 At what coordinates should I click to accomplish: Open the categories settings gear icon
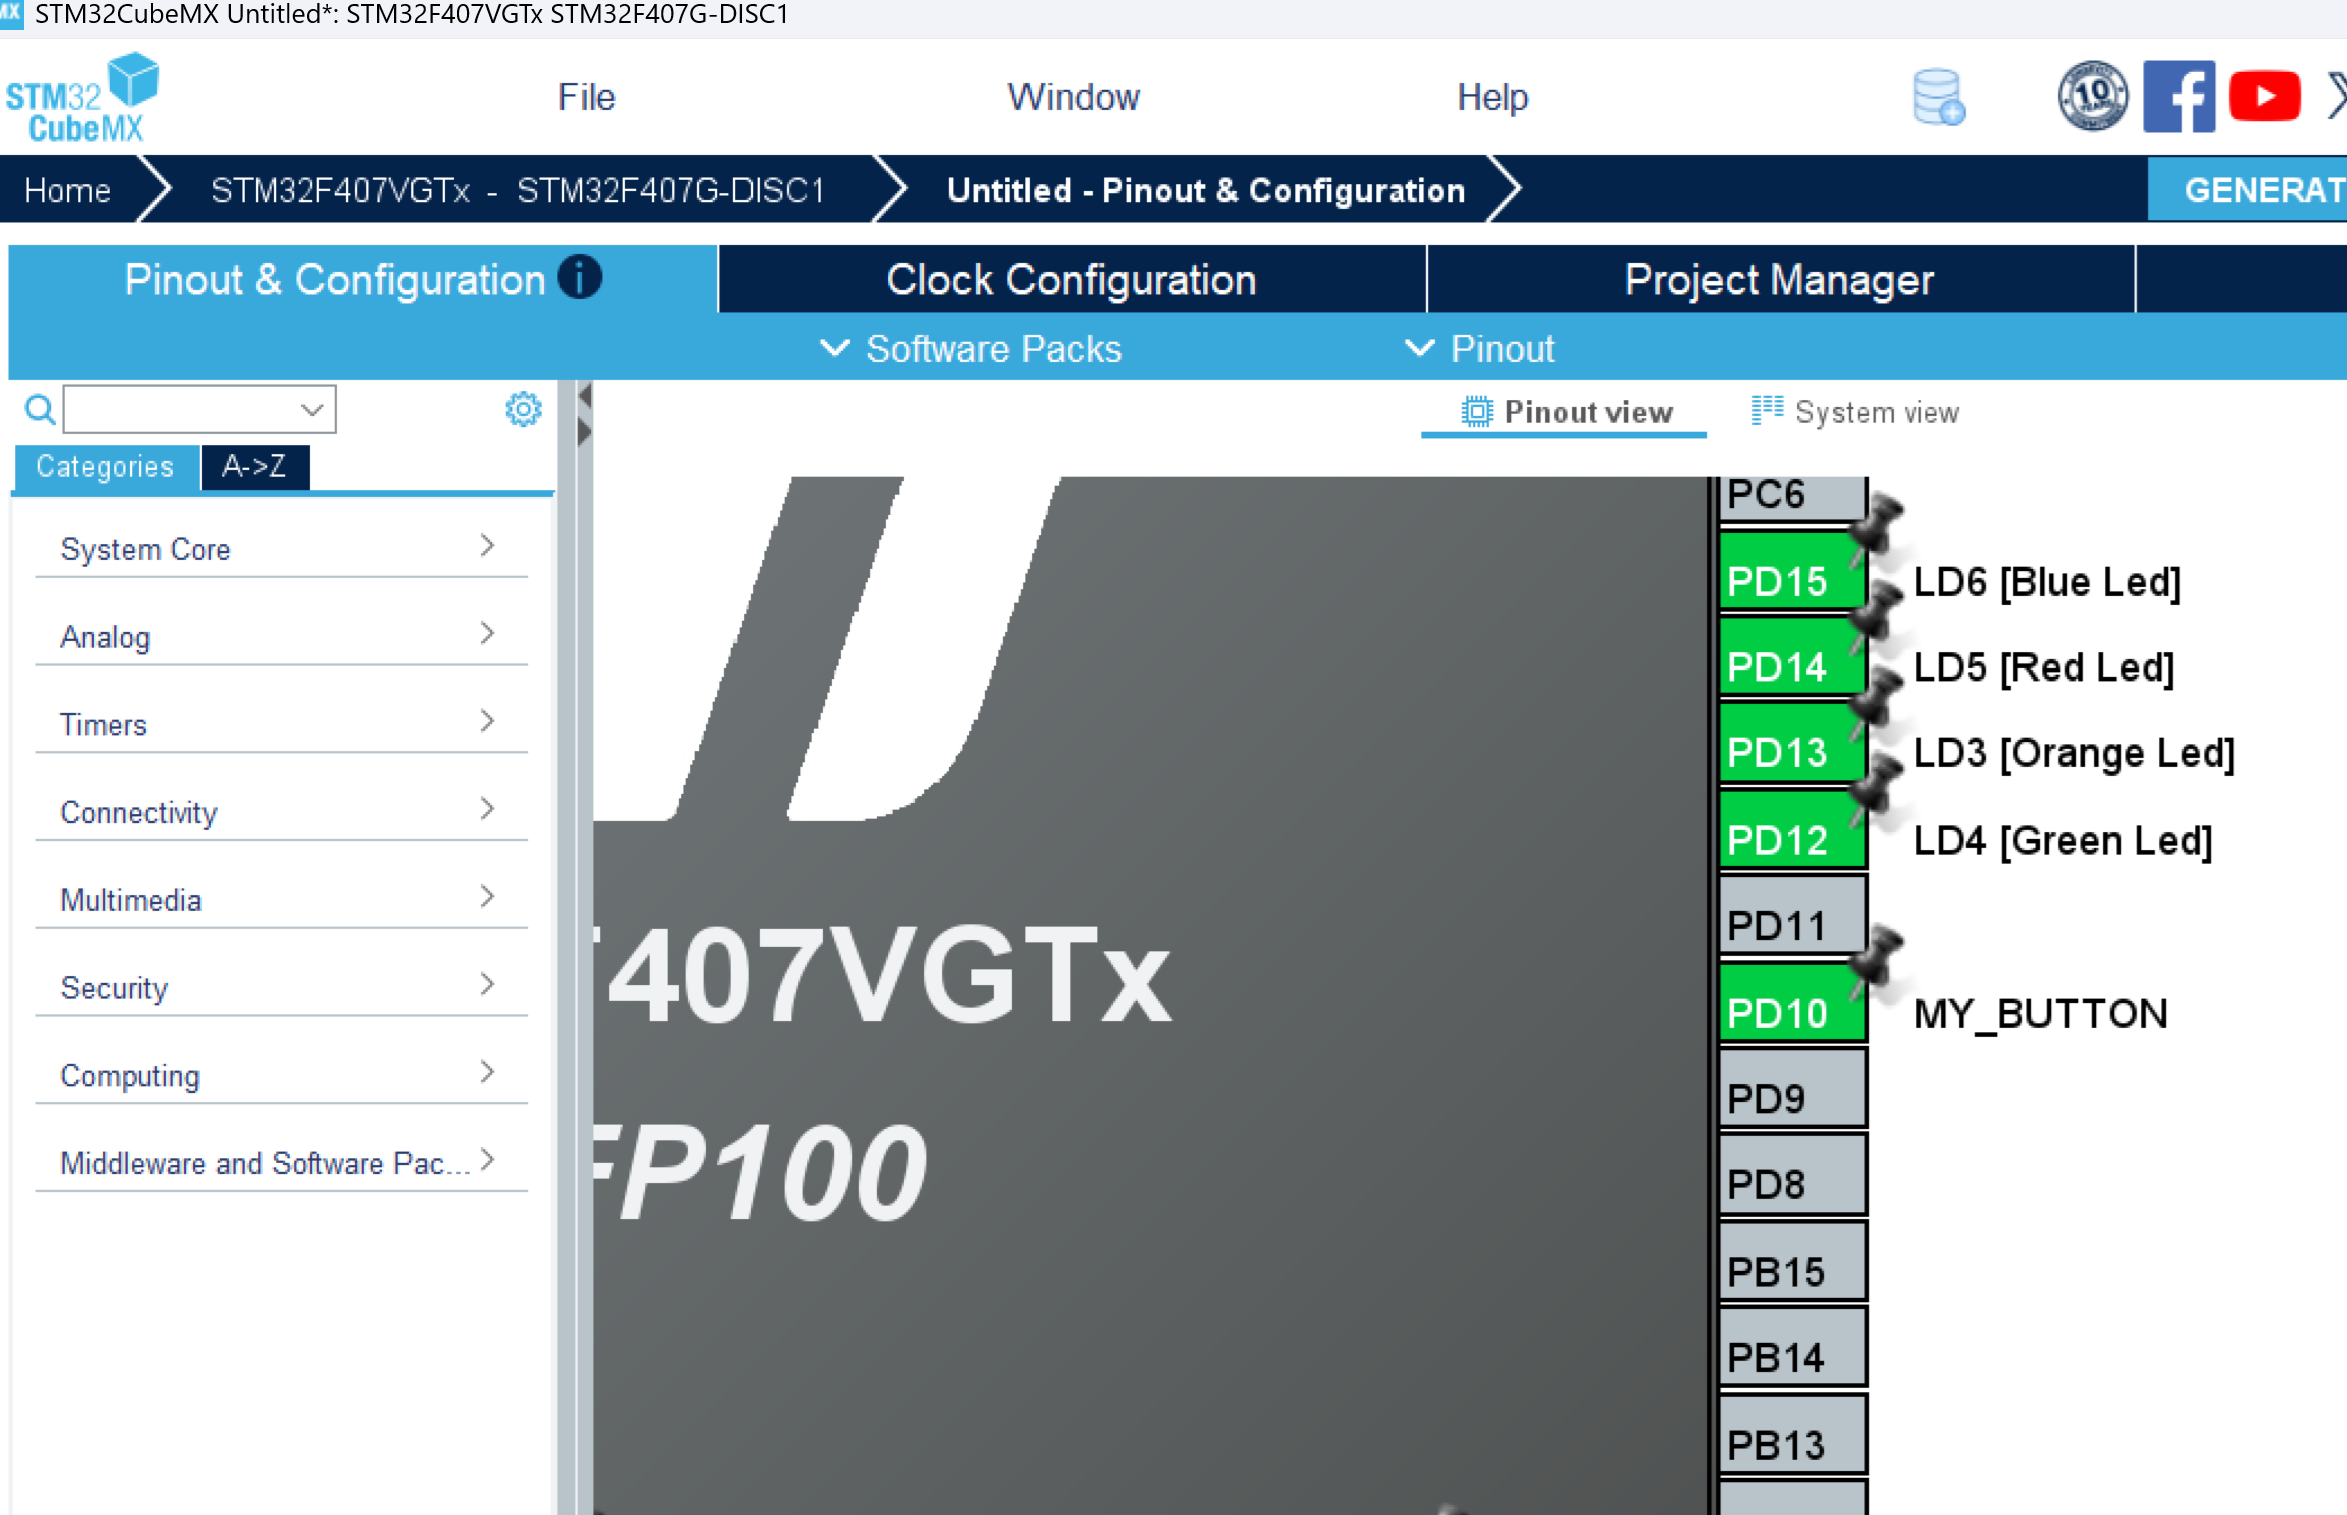[x=523, y=409]
